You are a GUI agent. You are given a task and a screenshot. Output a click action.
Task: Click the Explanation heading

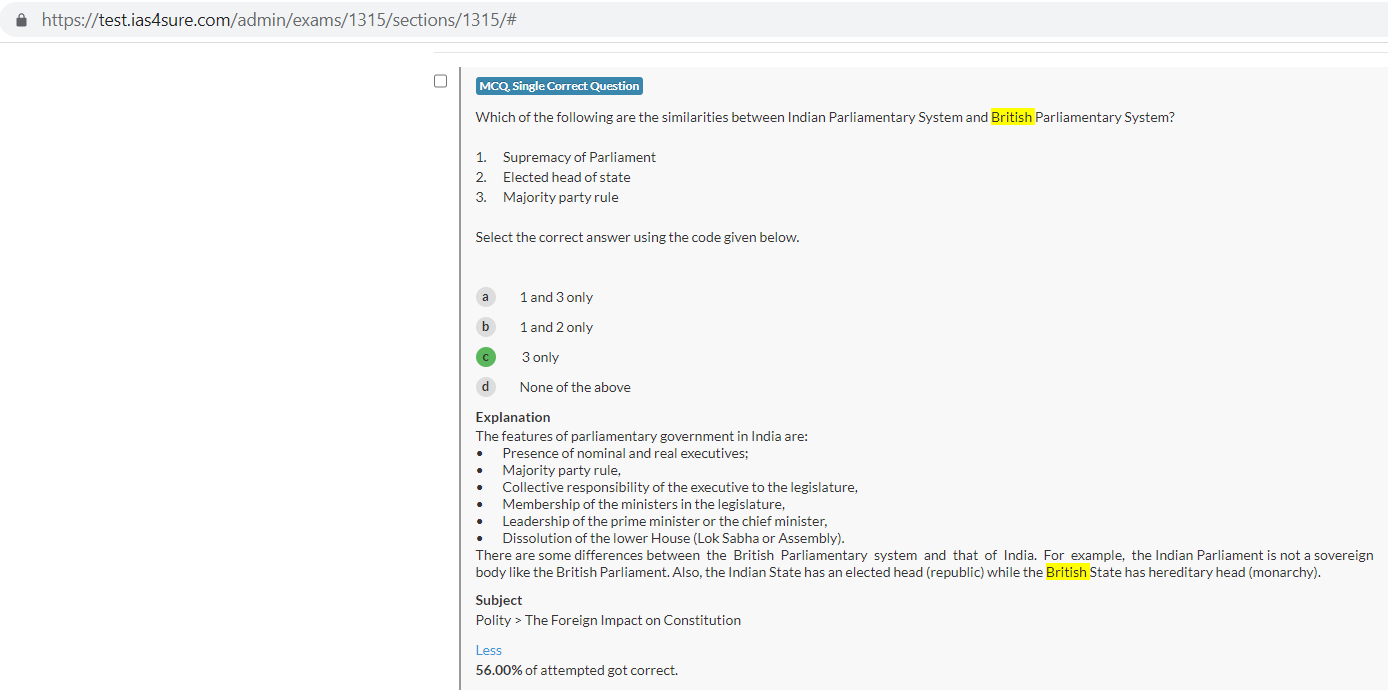pos(512,417)
